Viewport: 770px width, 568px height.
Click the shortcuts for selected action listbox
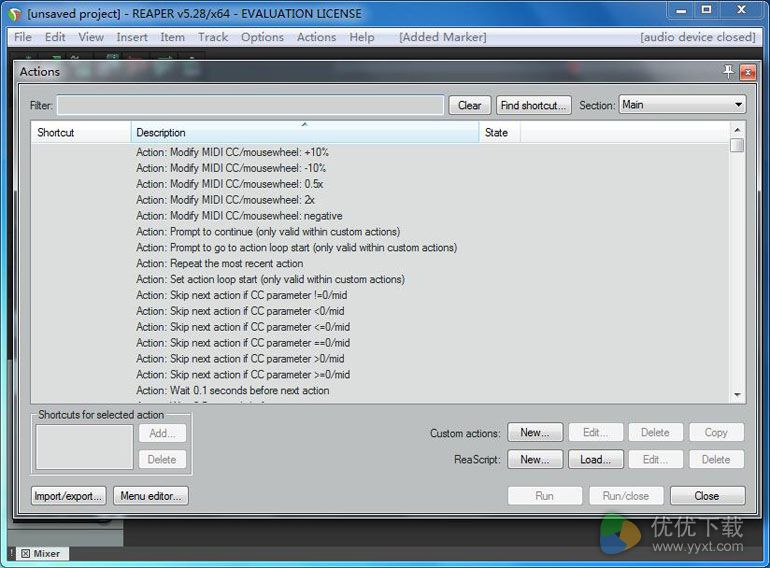tap(84, 447)
